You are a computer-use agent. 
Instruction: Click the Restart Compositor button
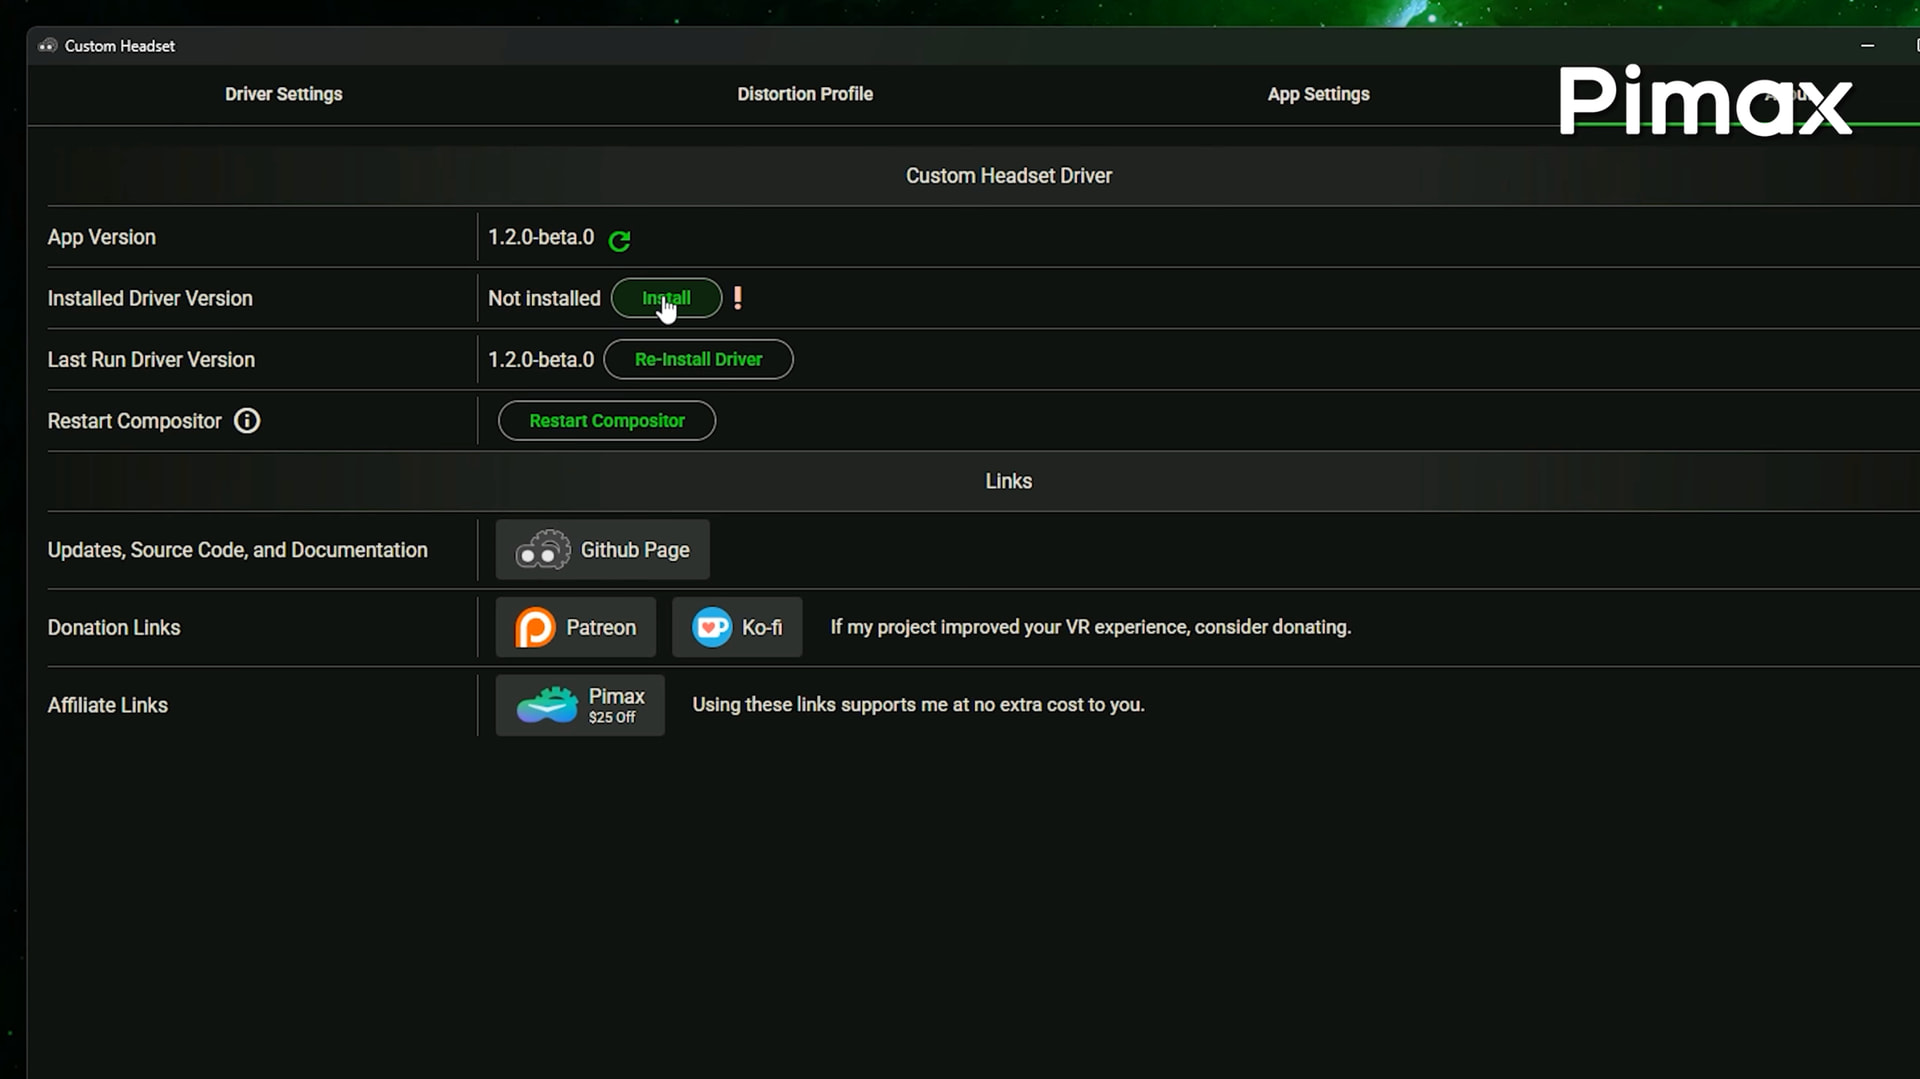coord(607,421)
